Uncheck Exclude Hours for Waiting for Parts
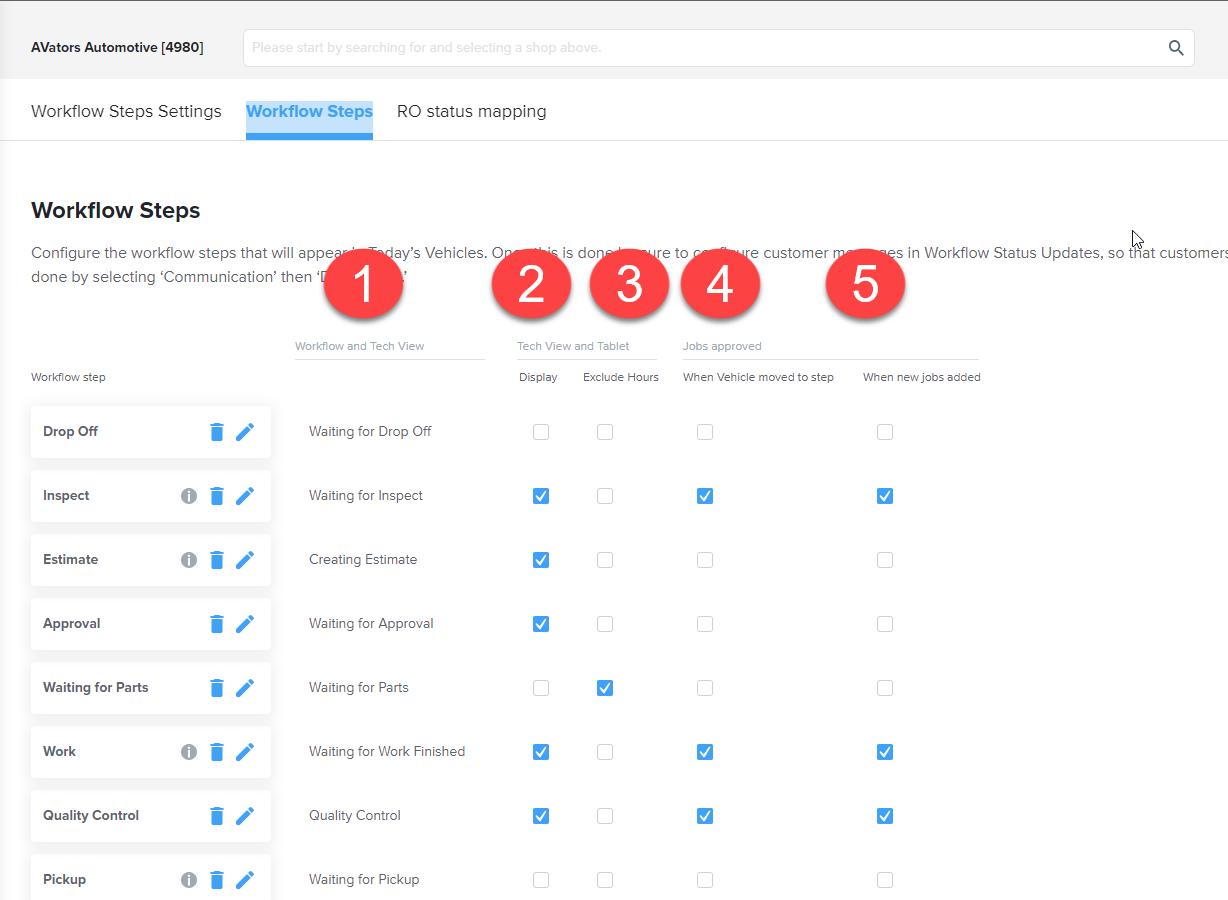The image size is (1228, 900). point(605,687)
